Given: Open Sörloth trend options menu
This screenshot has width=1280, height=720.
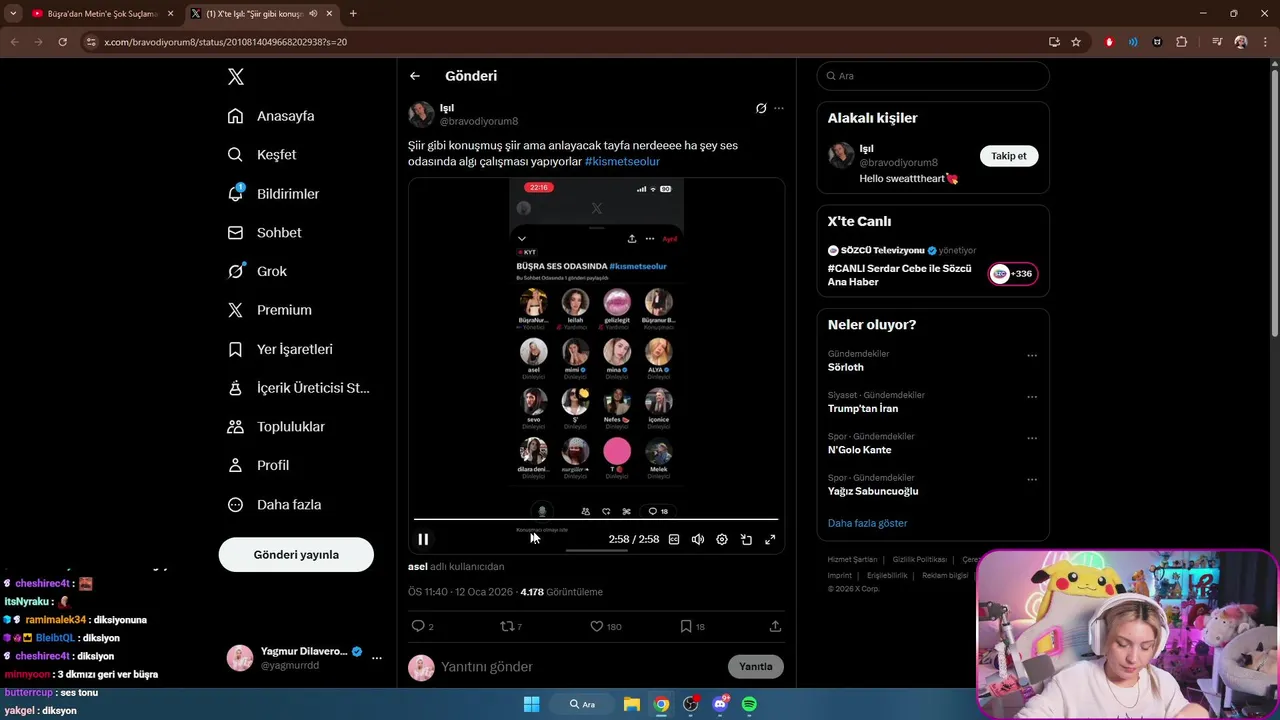Looking at the screenshot, I should pyautogui.click(x=1032, y=355).
